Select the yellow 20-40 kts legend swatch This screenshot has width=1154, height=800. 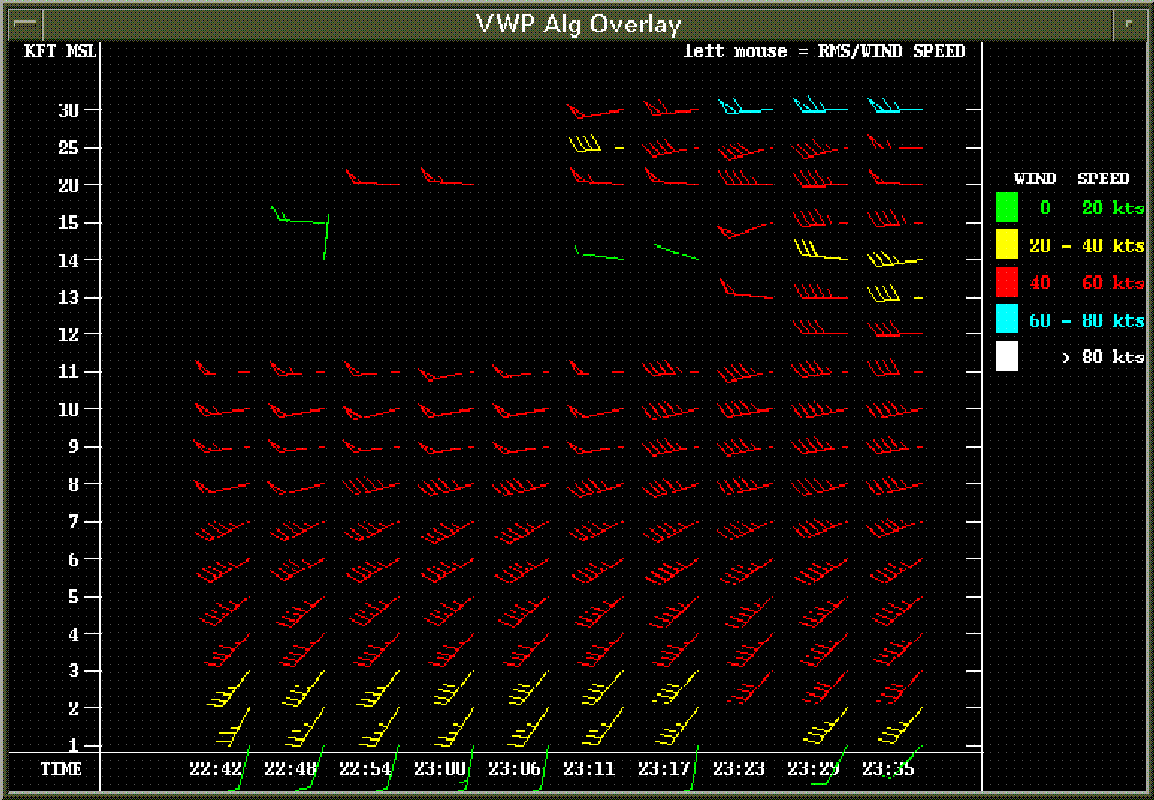1006,244
